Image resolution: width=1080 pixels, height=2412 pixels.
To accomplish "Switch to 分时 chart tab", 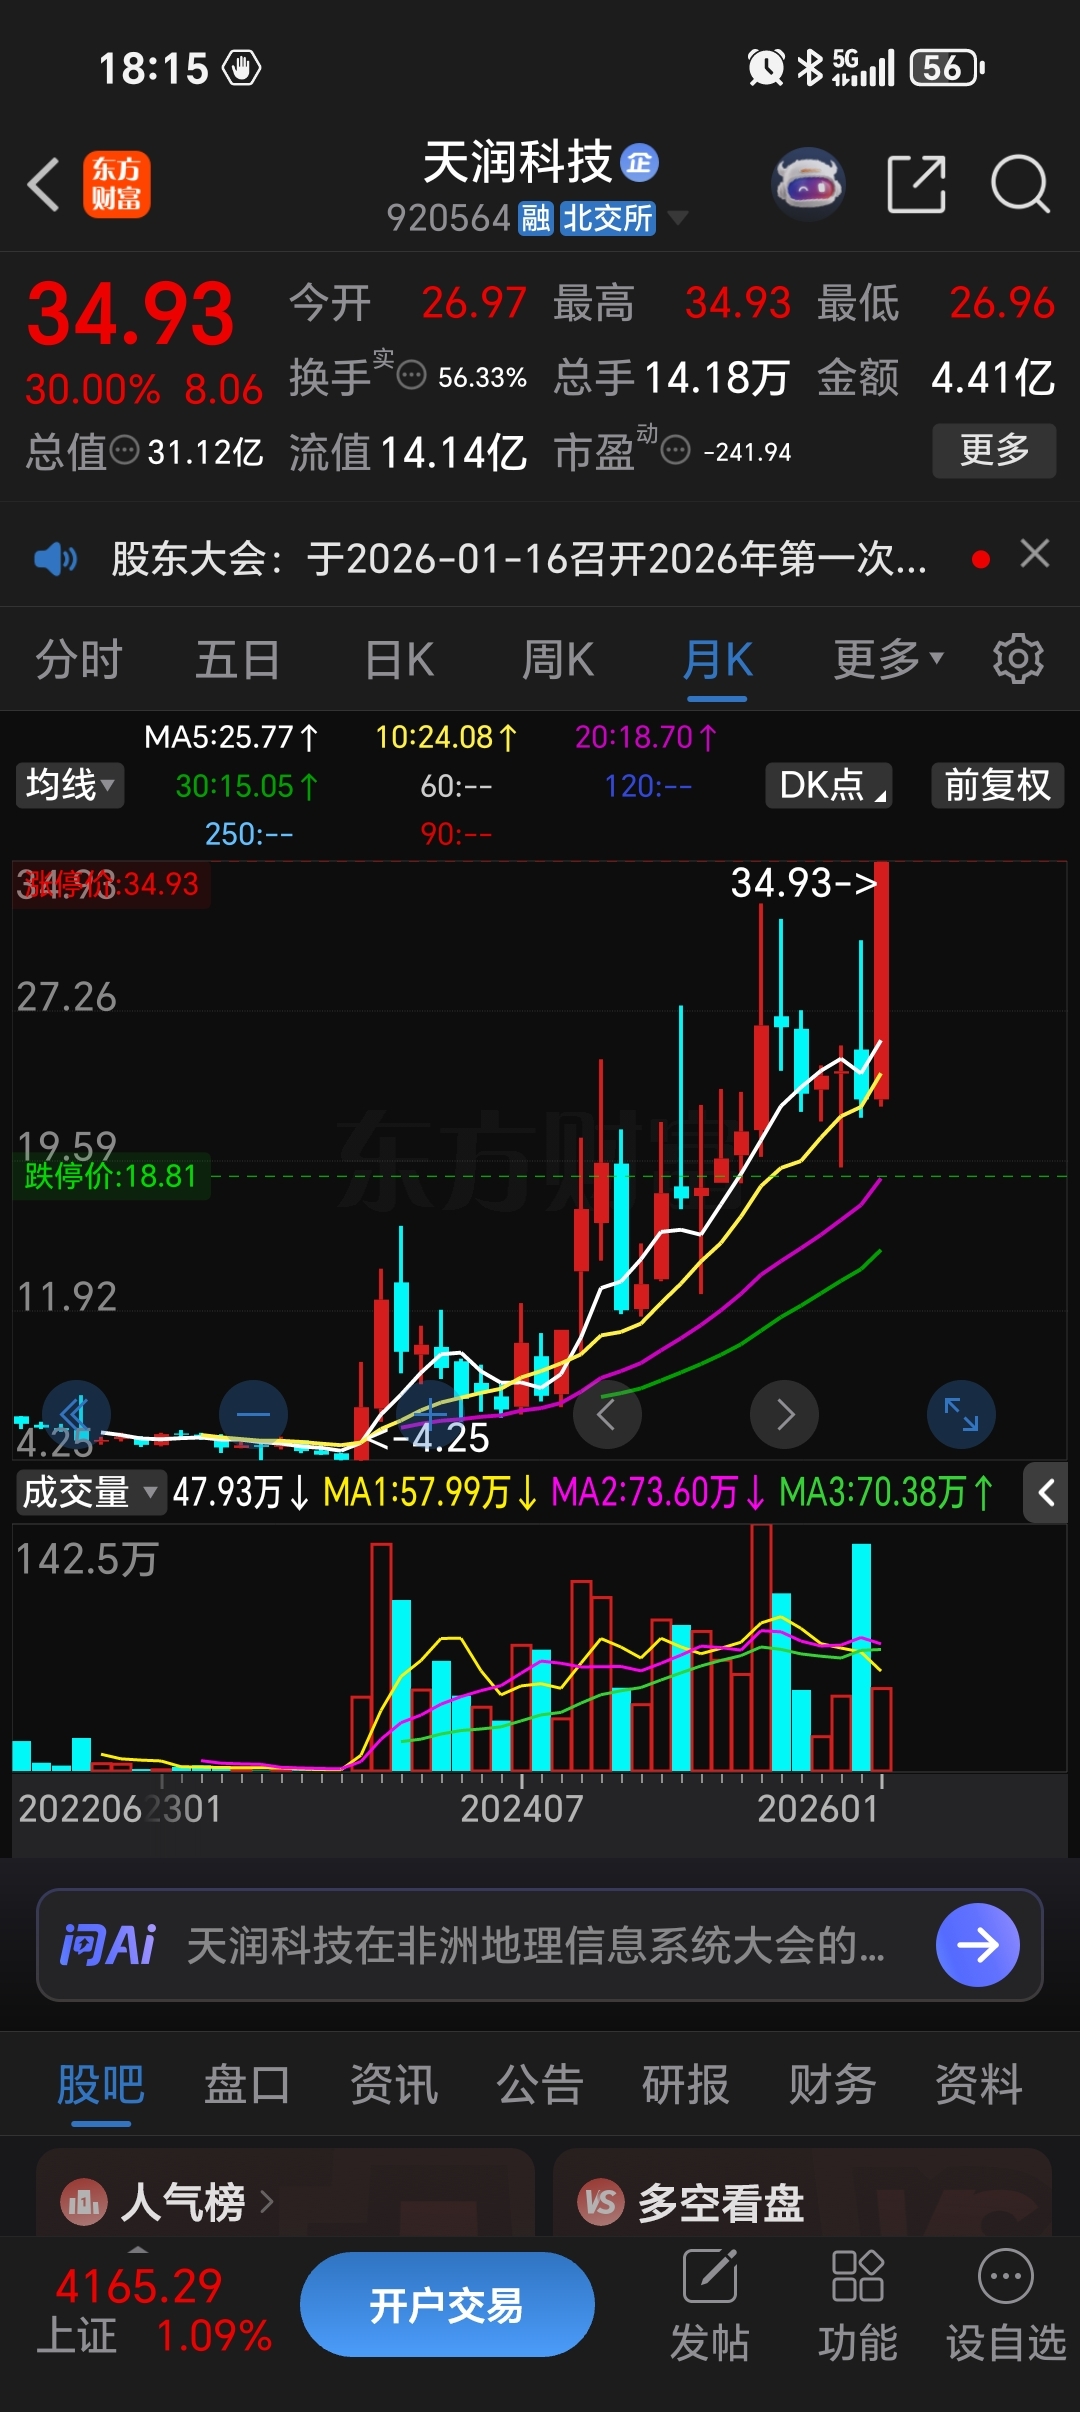I will click(x=78, y=660).
